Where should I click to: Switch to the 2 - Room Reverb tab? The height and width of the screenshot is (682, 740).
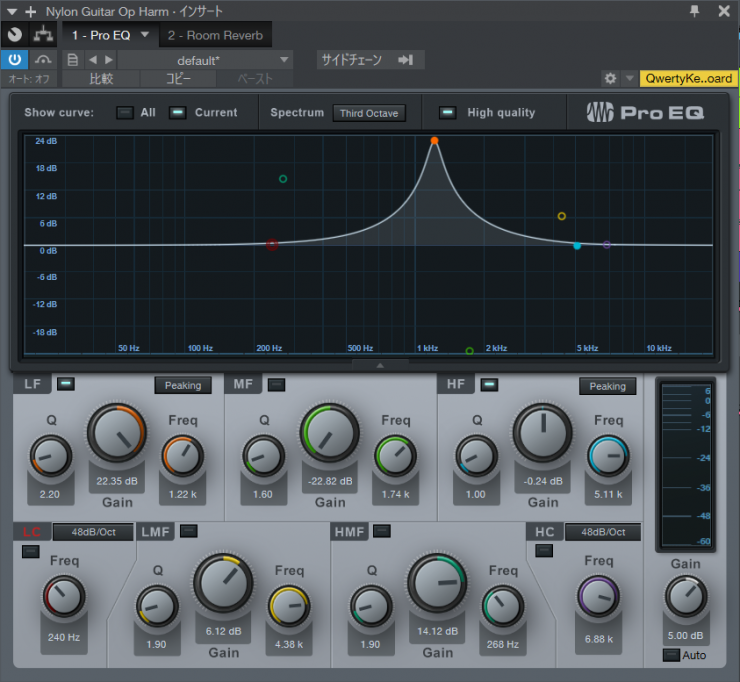(215, 35)
